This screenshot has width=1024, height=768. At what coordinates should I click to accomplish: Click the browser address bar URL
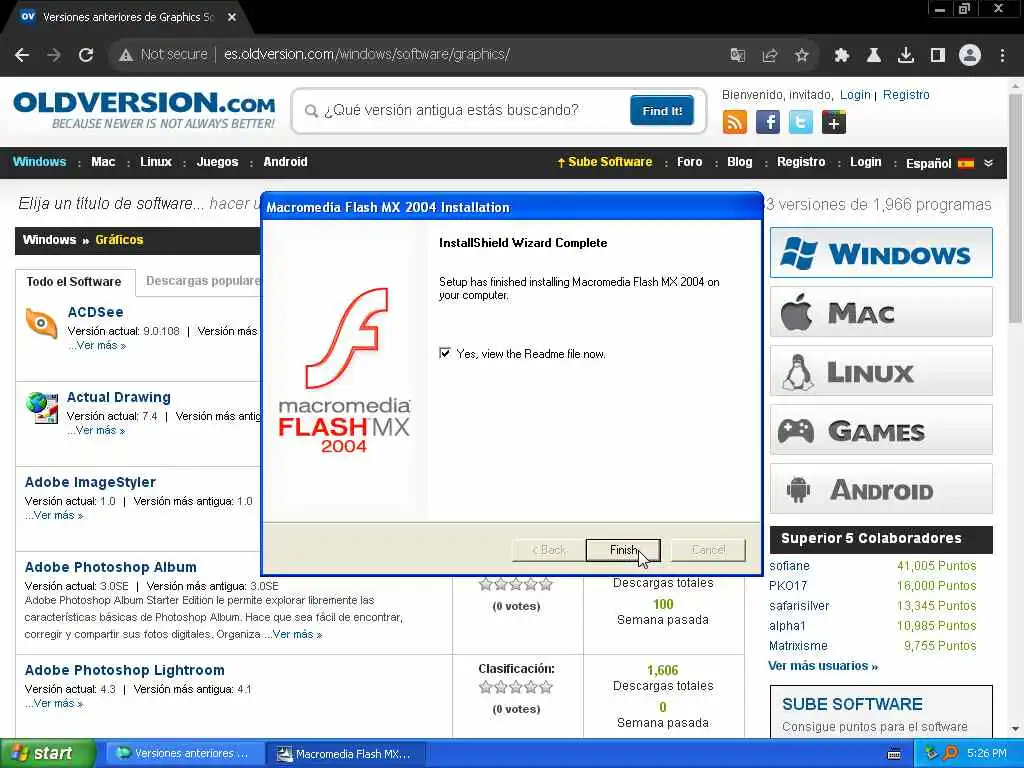tap(366, 54)
